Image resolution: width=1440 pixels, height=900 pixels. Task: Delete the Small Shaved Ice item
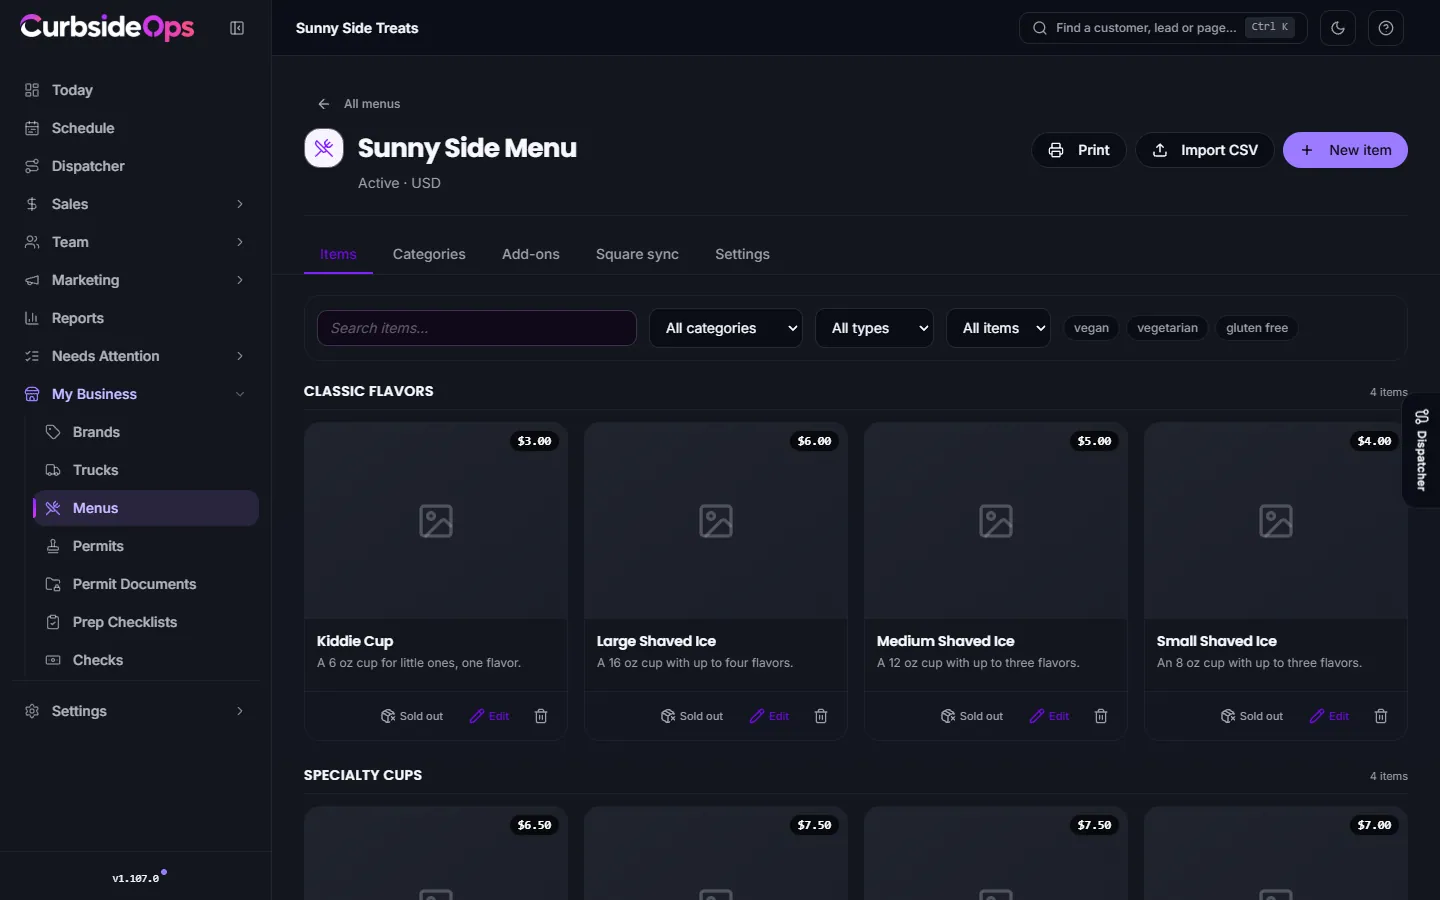[1381, 716]
